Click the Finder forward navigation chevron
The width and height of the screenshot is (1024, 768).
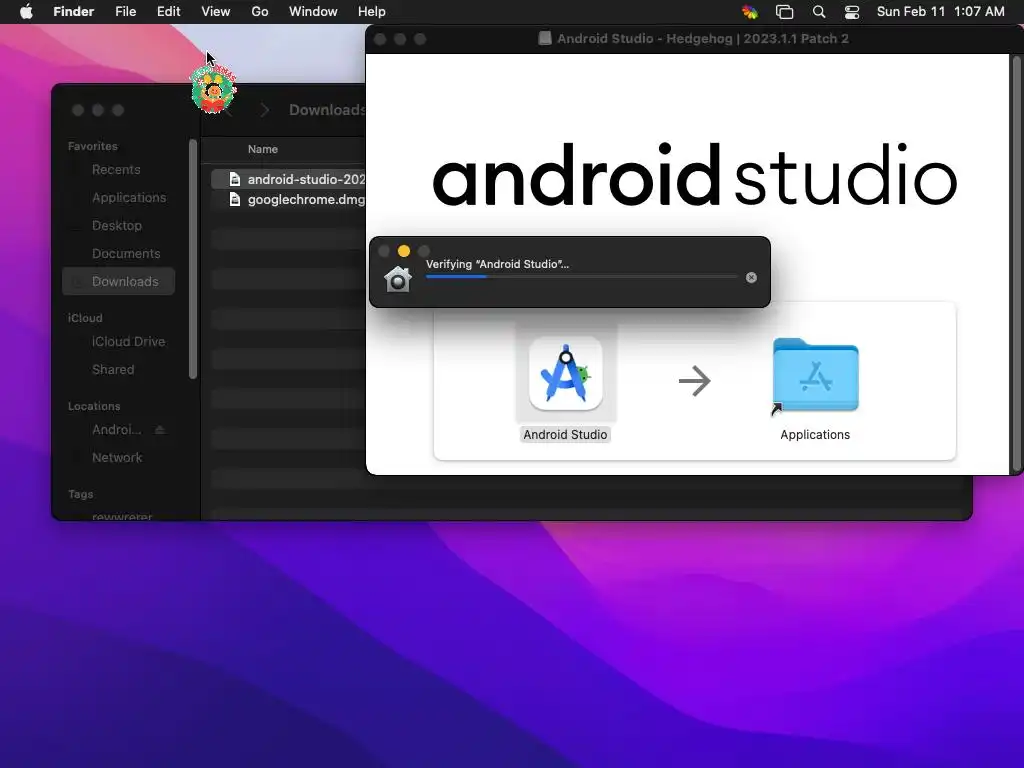(x=264, y=110)
